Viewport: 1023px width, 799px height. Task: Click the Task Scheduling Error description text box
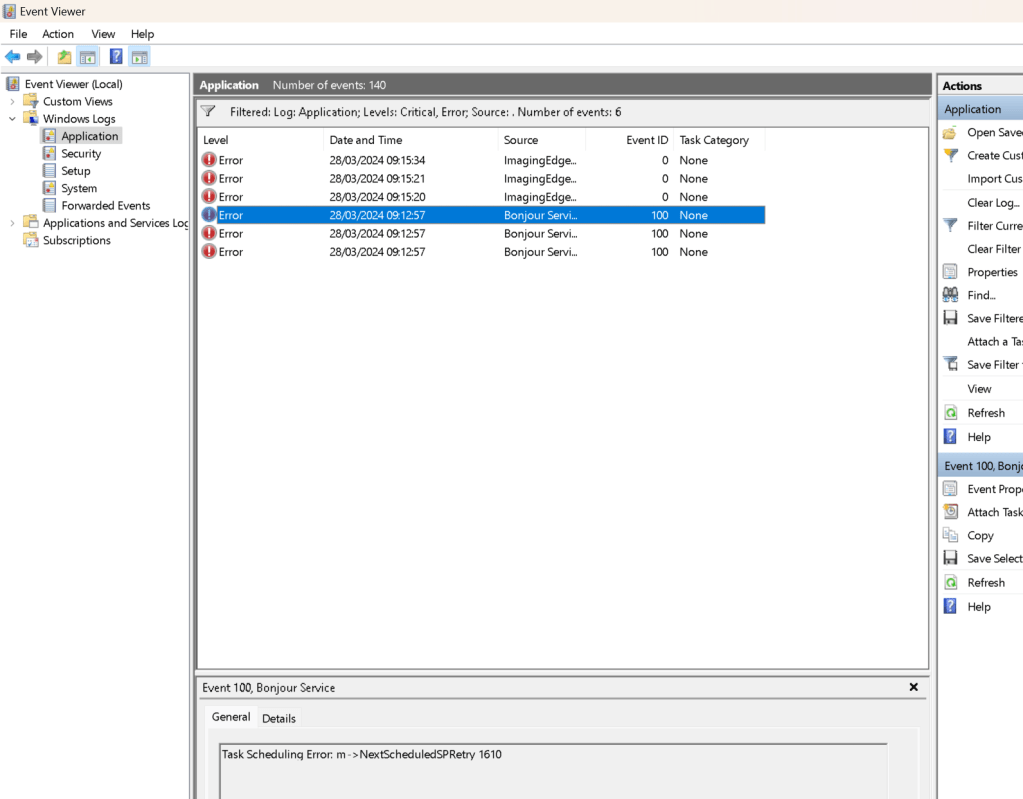tap(553, 771)
